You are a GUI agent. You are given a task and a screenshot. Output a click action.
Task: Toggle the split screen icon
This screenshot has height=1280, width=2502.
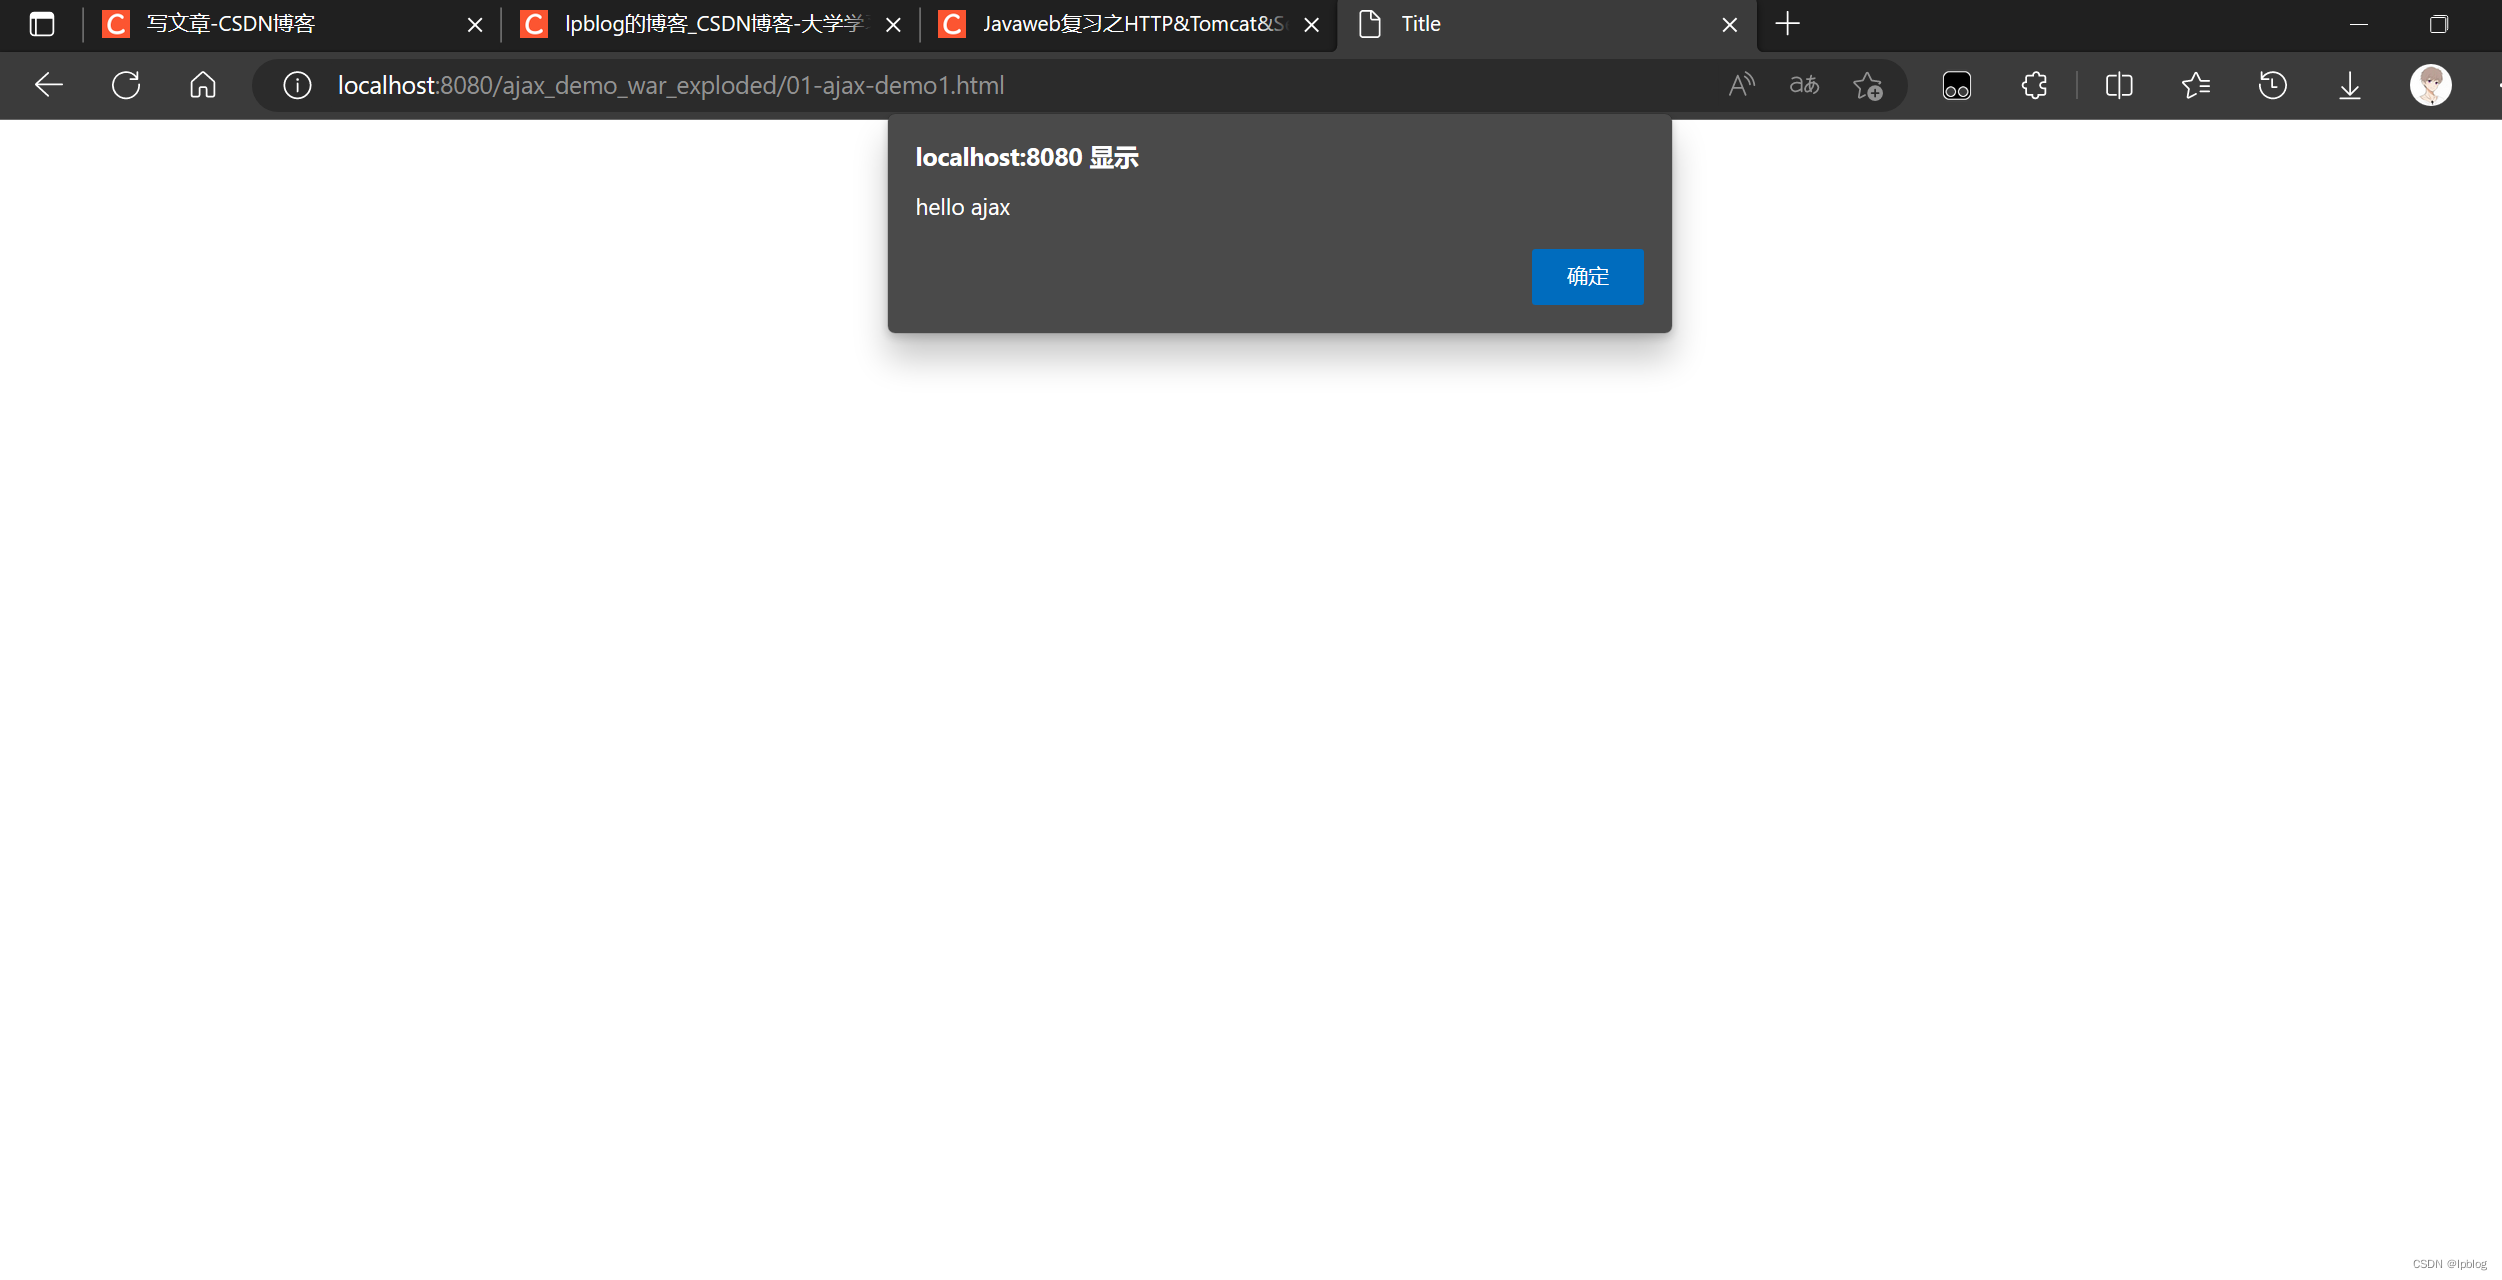click(2119, 85)
